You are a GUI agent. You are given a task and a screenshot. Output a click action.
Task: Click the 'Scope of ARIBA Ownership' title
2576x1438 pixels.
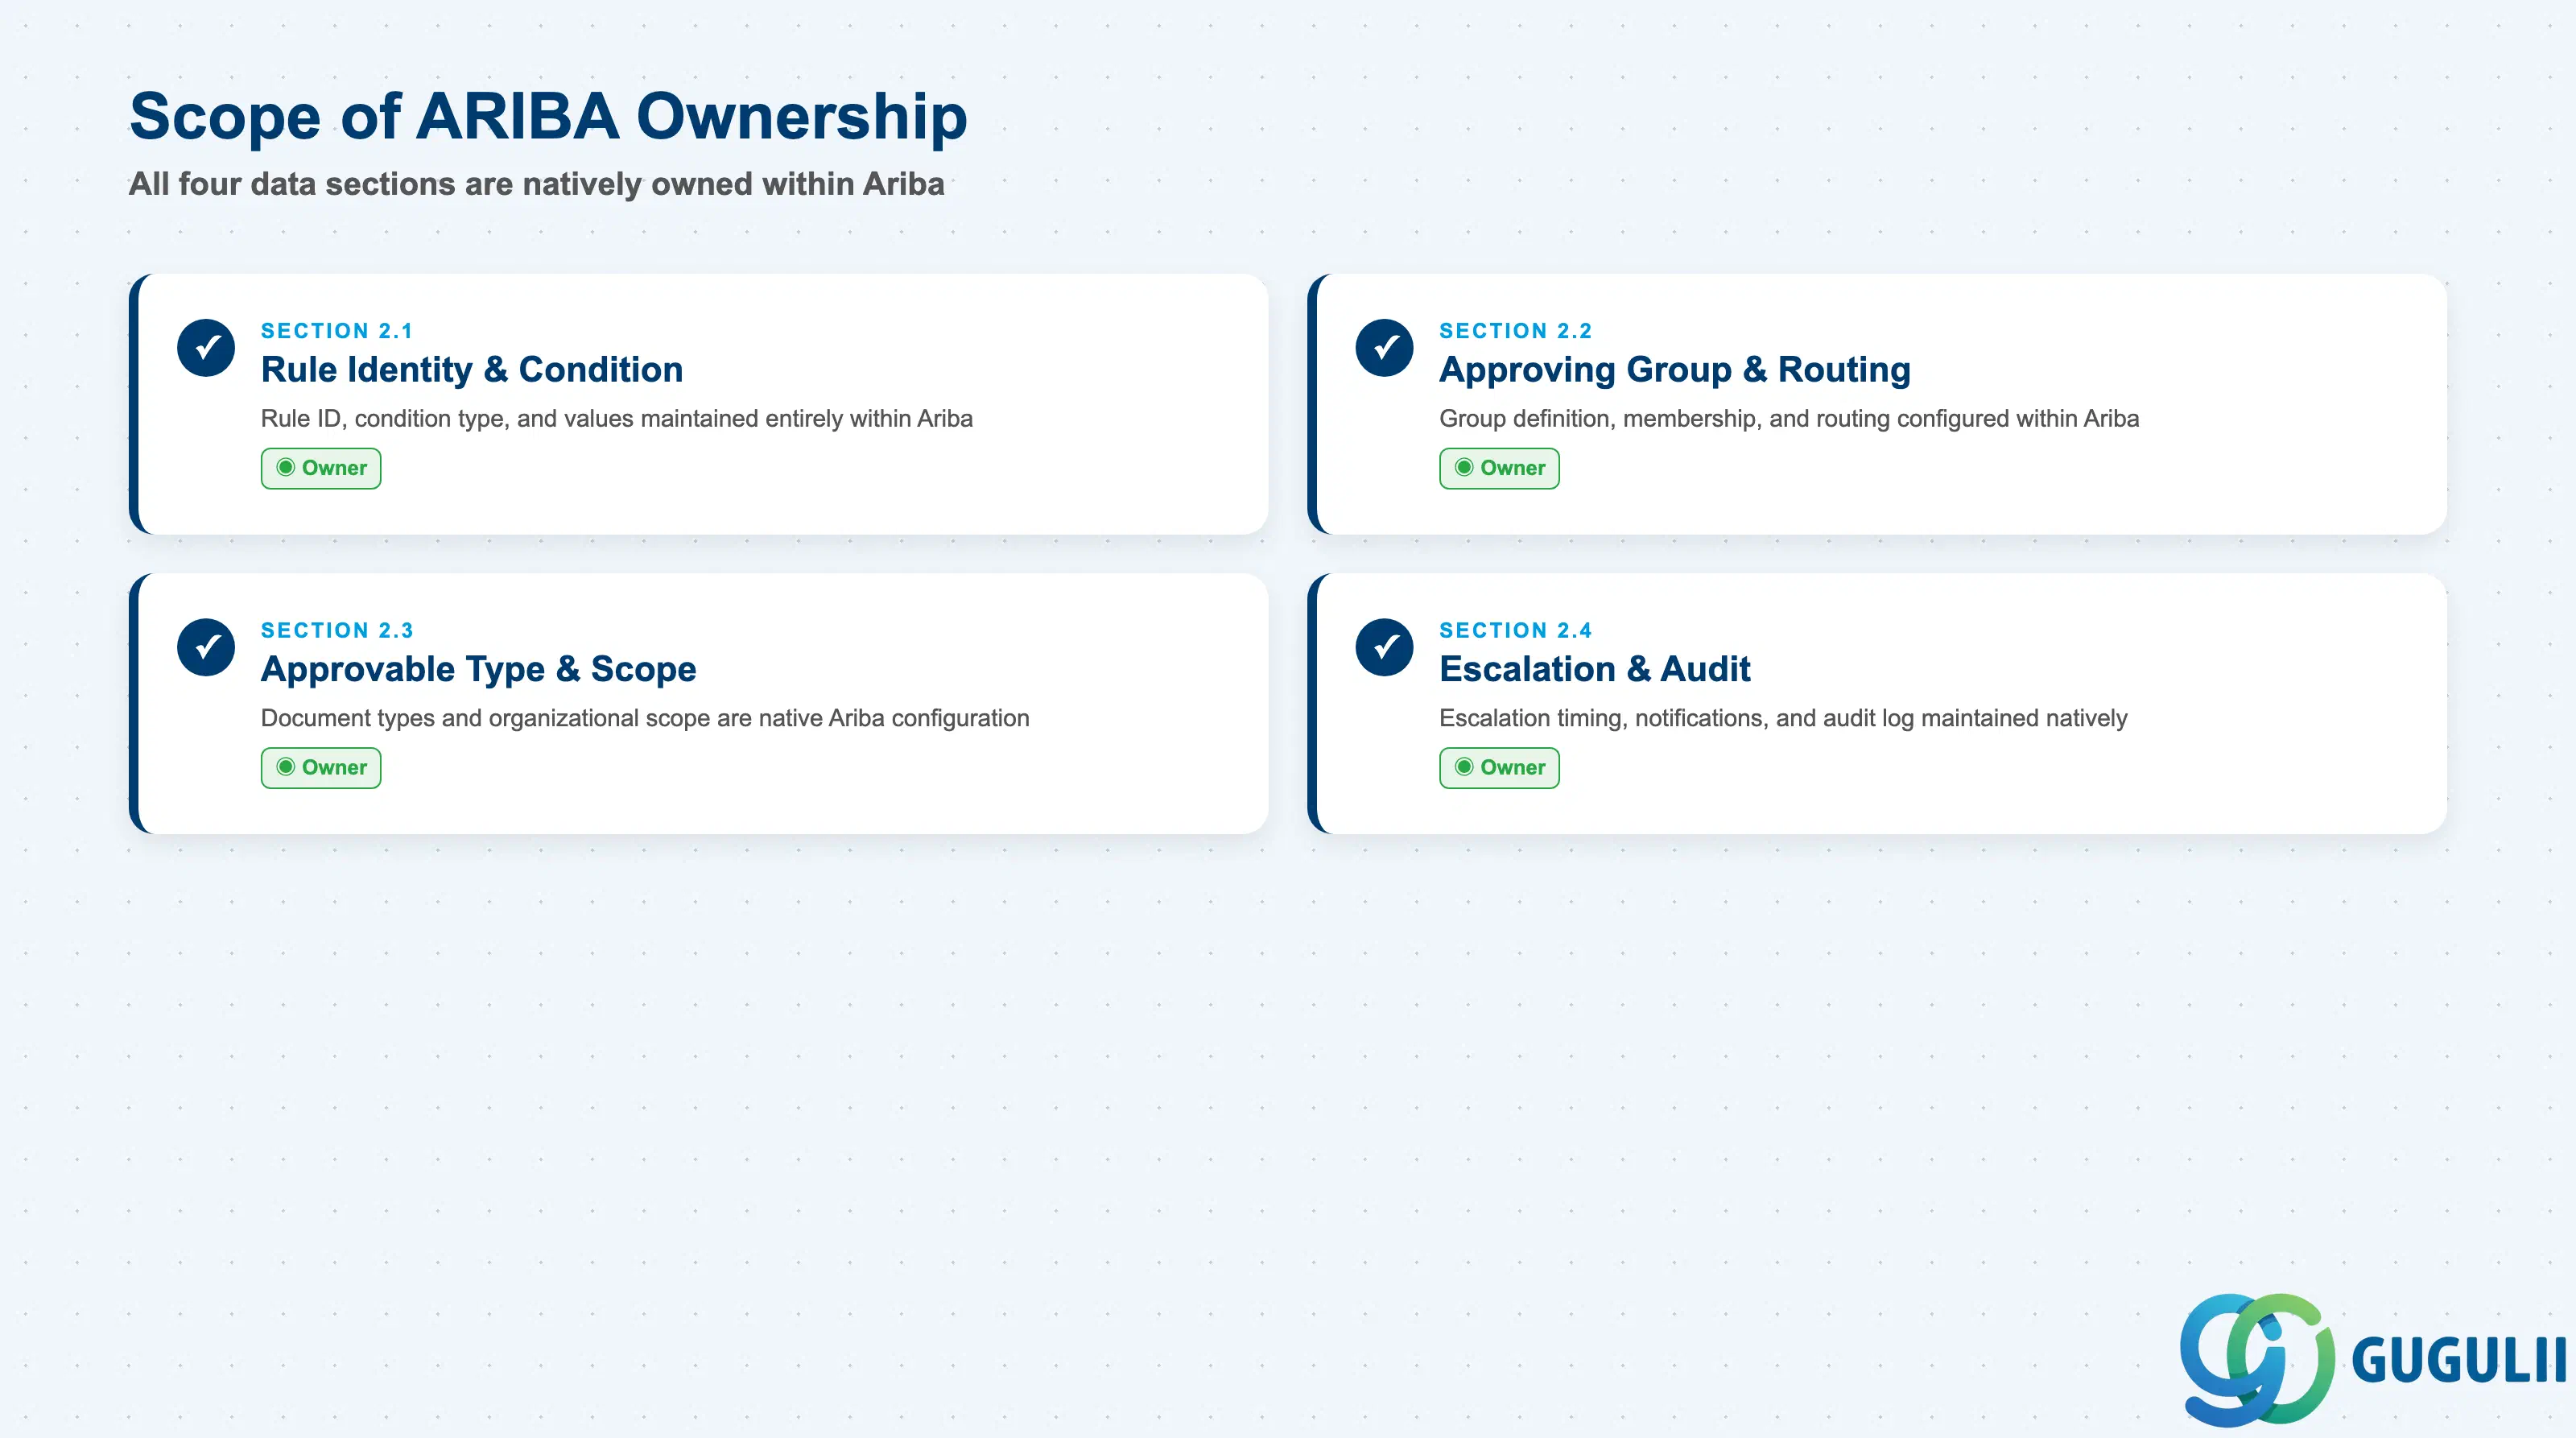[548, 117]
